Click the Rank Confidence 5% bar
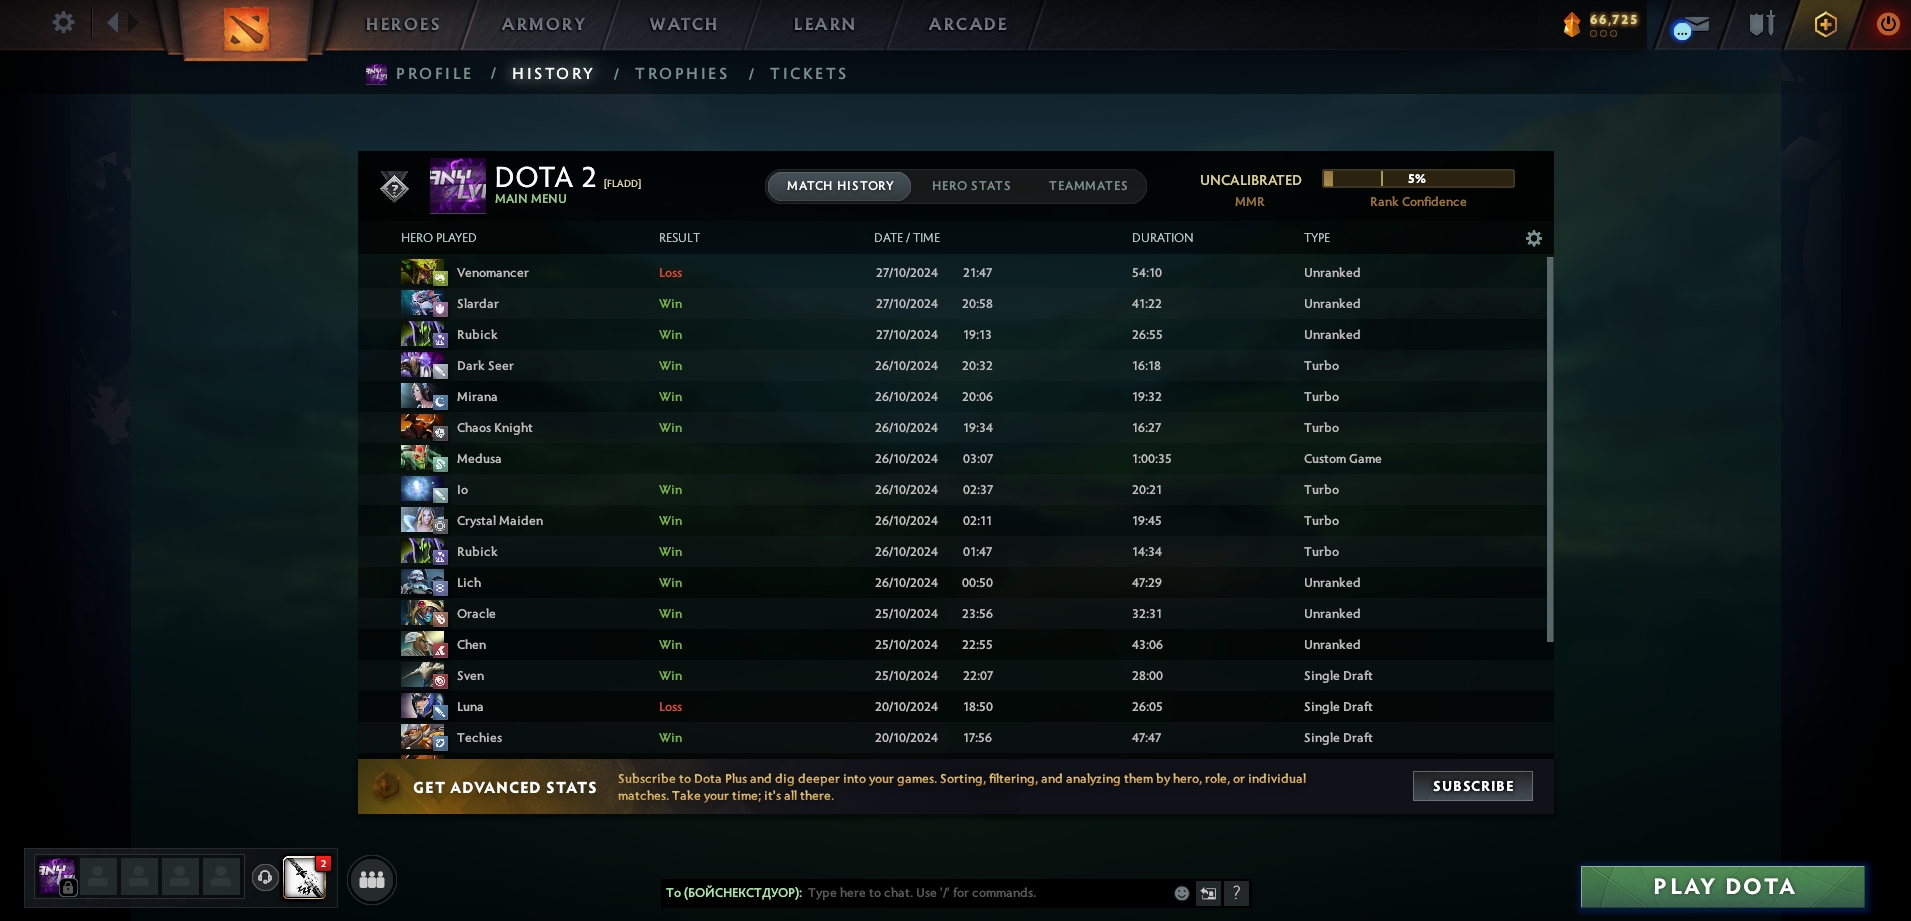 tap(1418, 179)
